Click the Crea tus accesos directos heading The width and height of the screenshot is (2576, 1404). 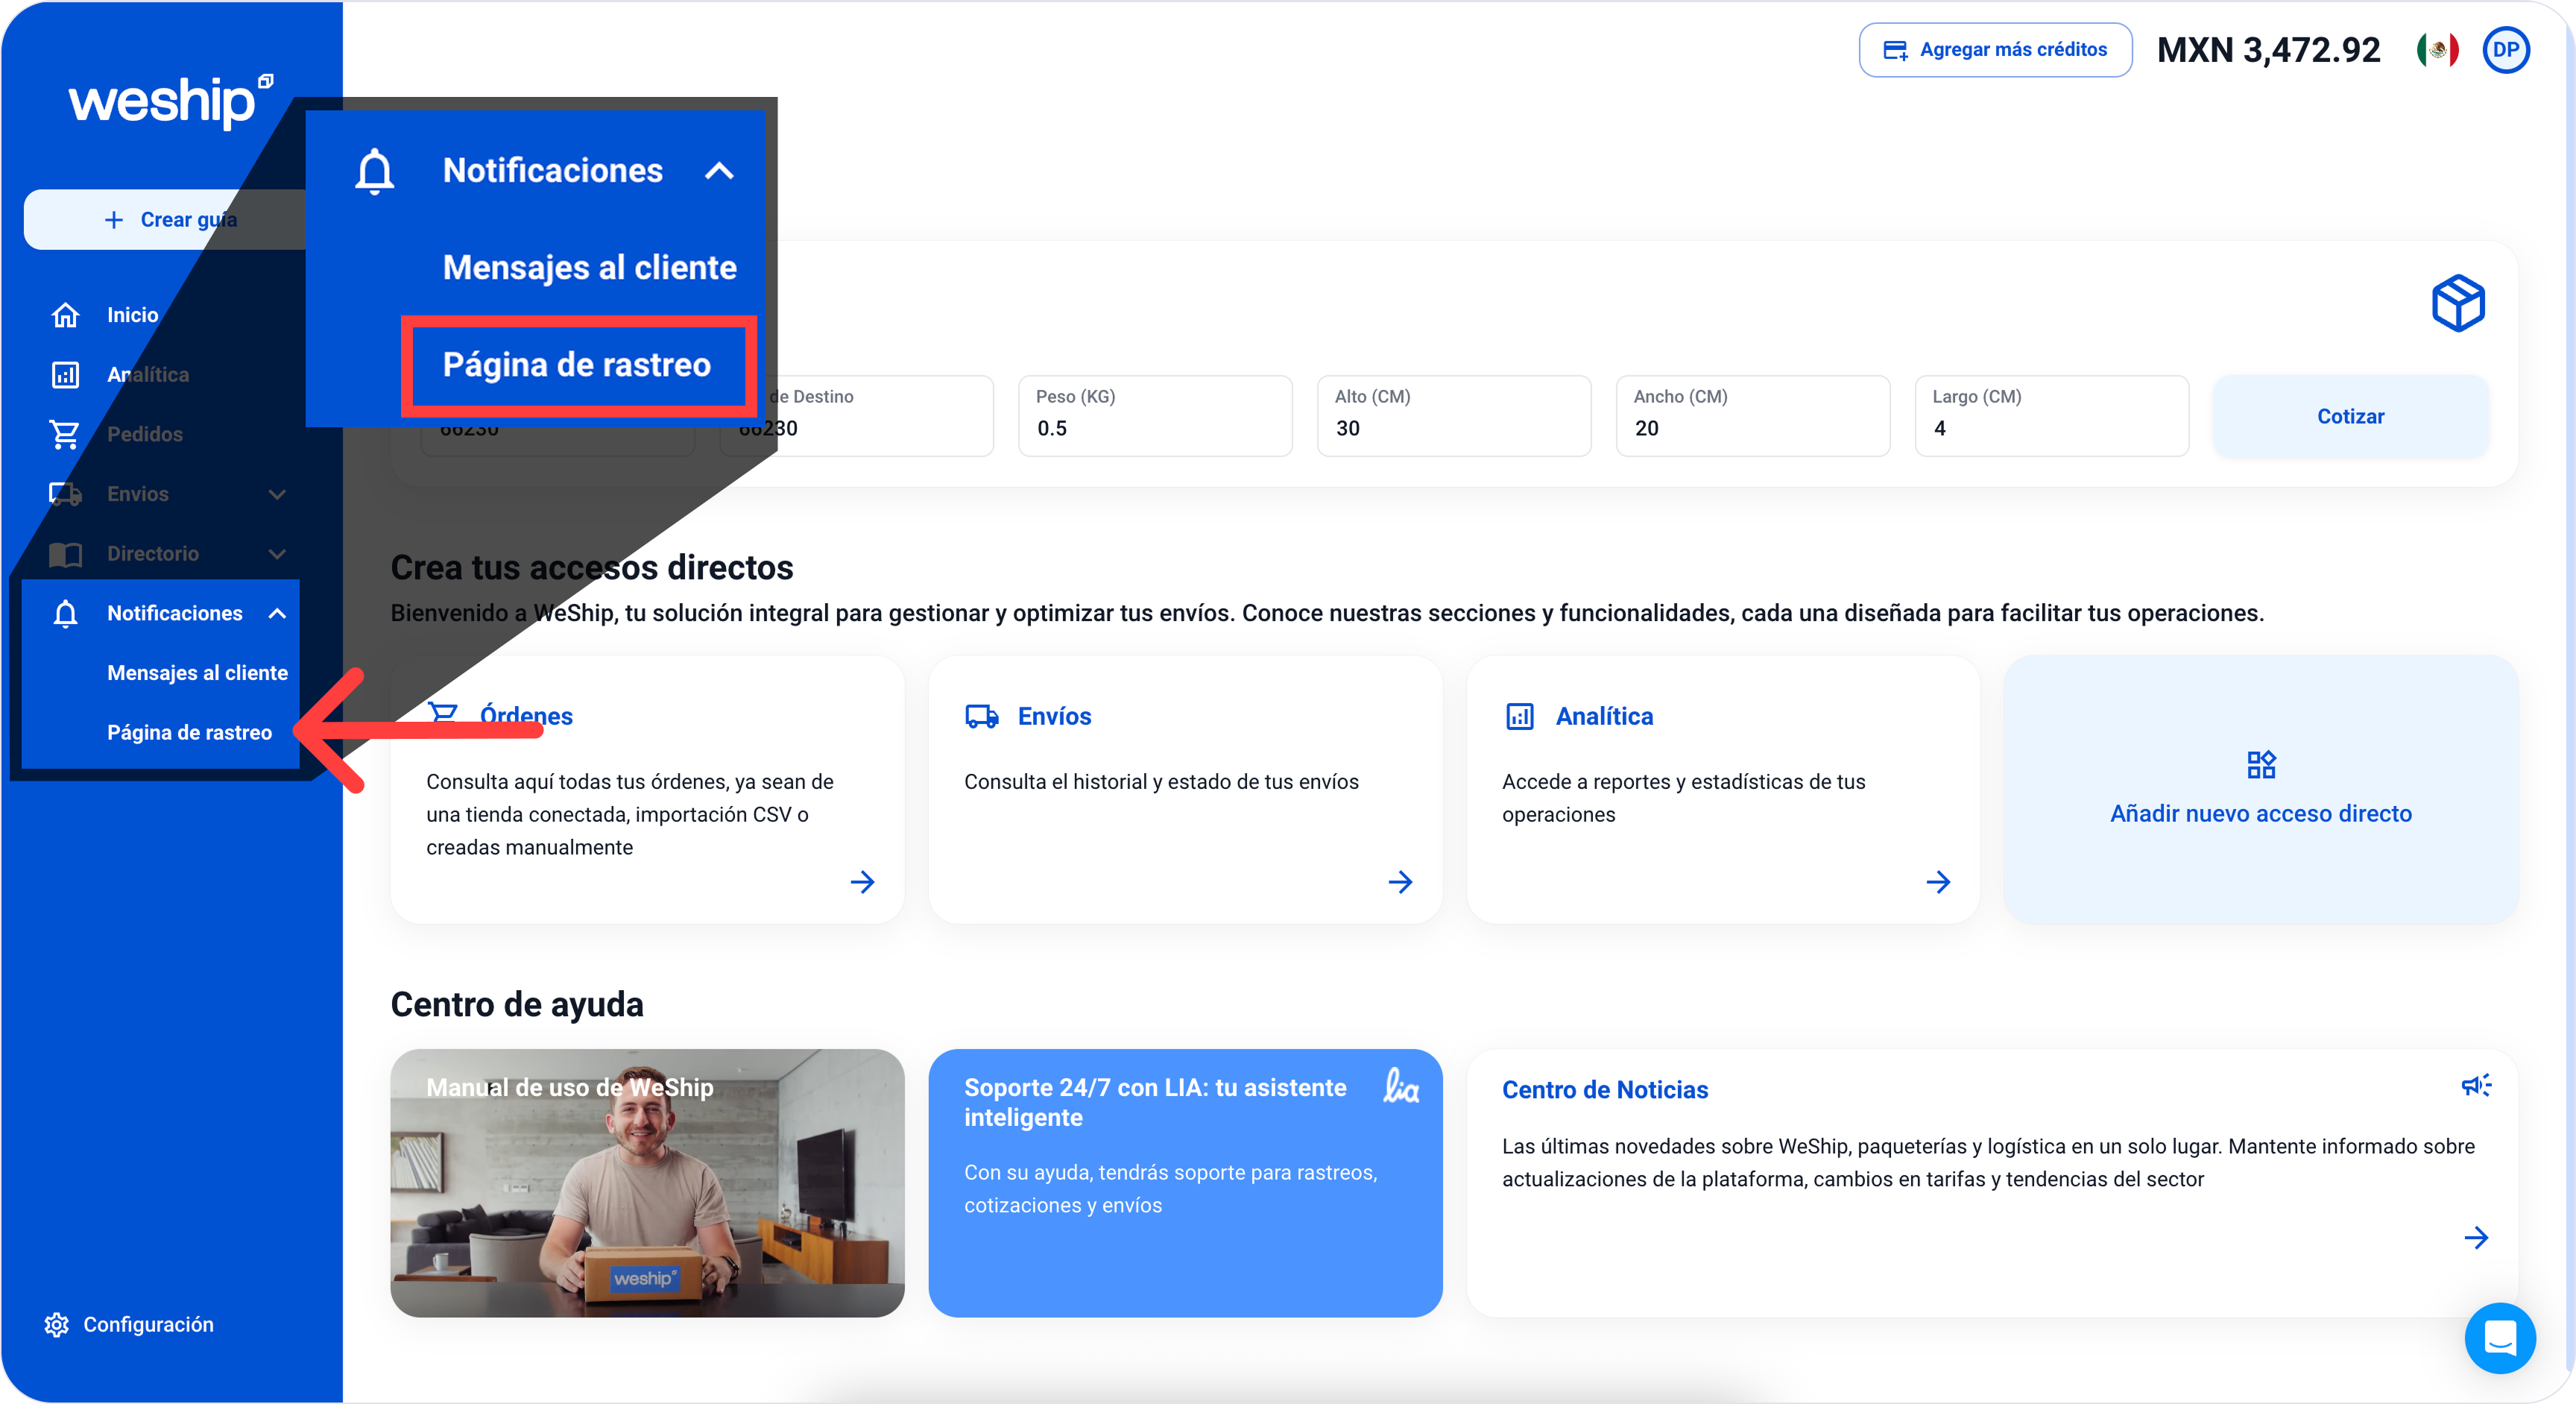(x=591, y=568)
